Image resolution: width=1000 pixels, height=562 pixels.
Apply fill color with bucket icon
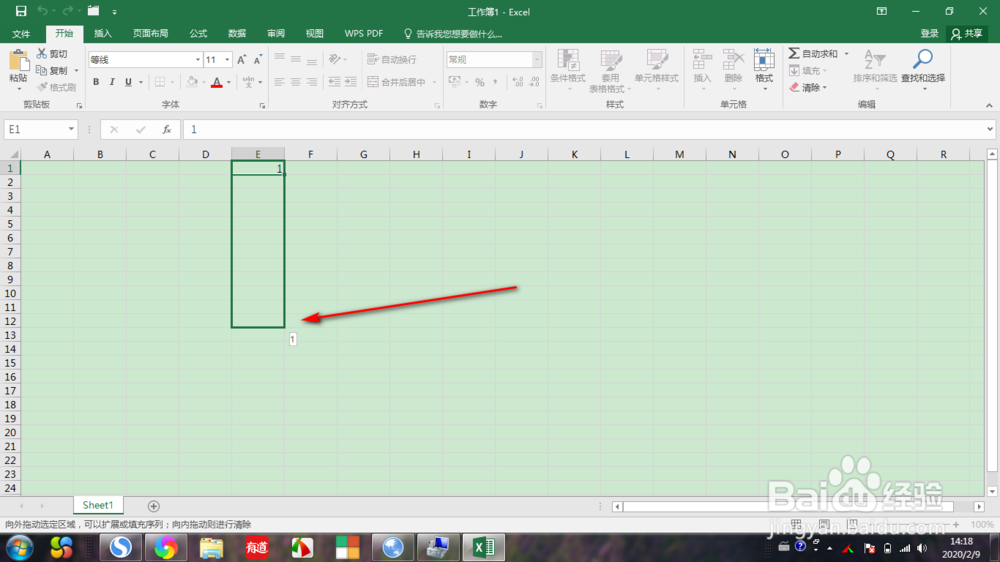[x=192, y=82]
